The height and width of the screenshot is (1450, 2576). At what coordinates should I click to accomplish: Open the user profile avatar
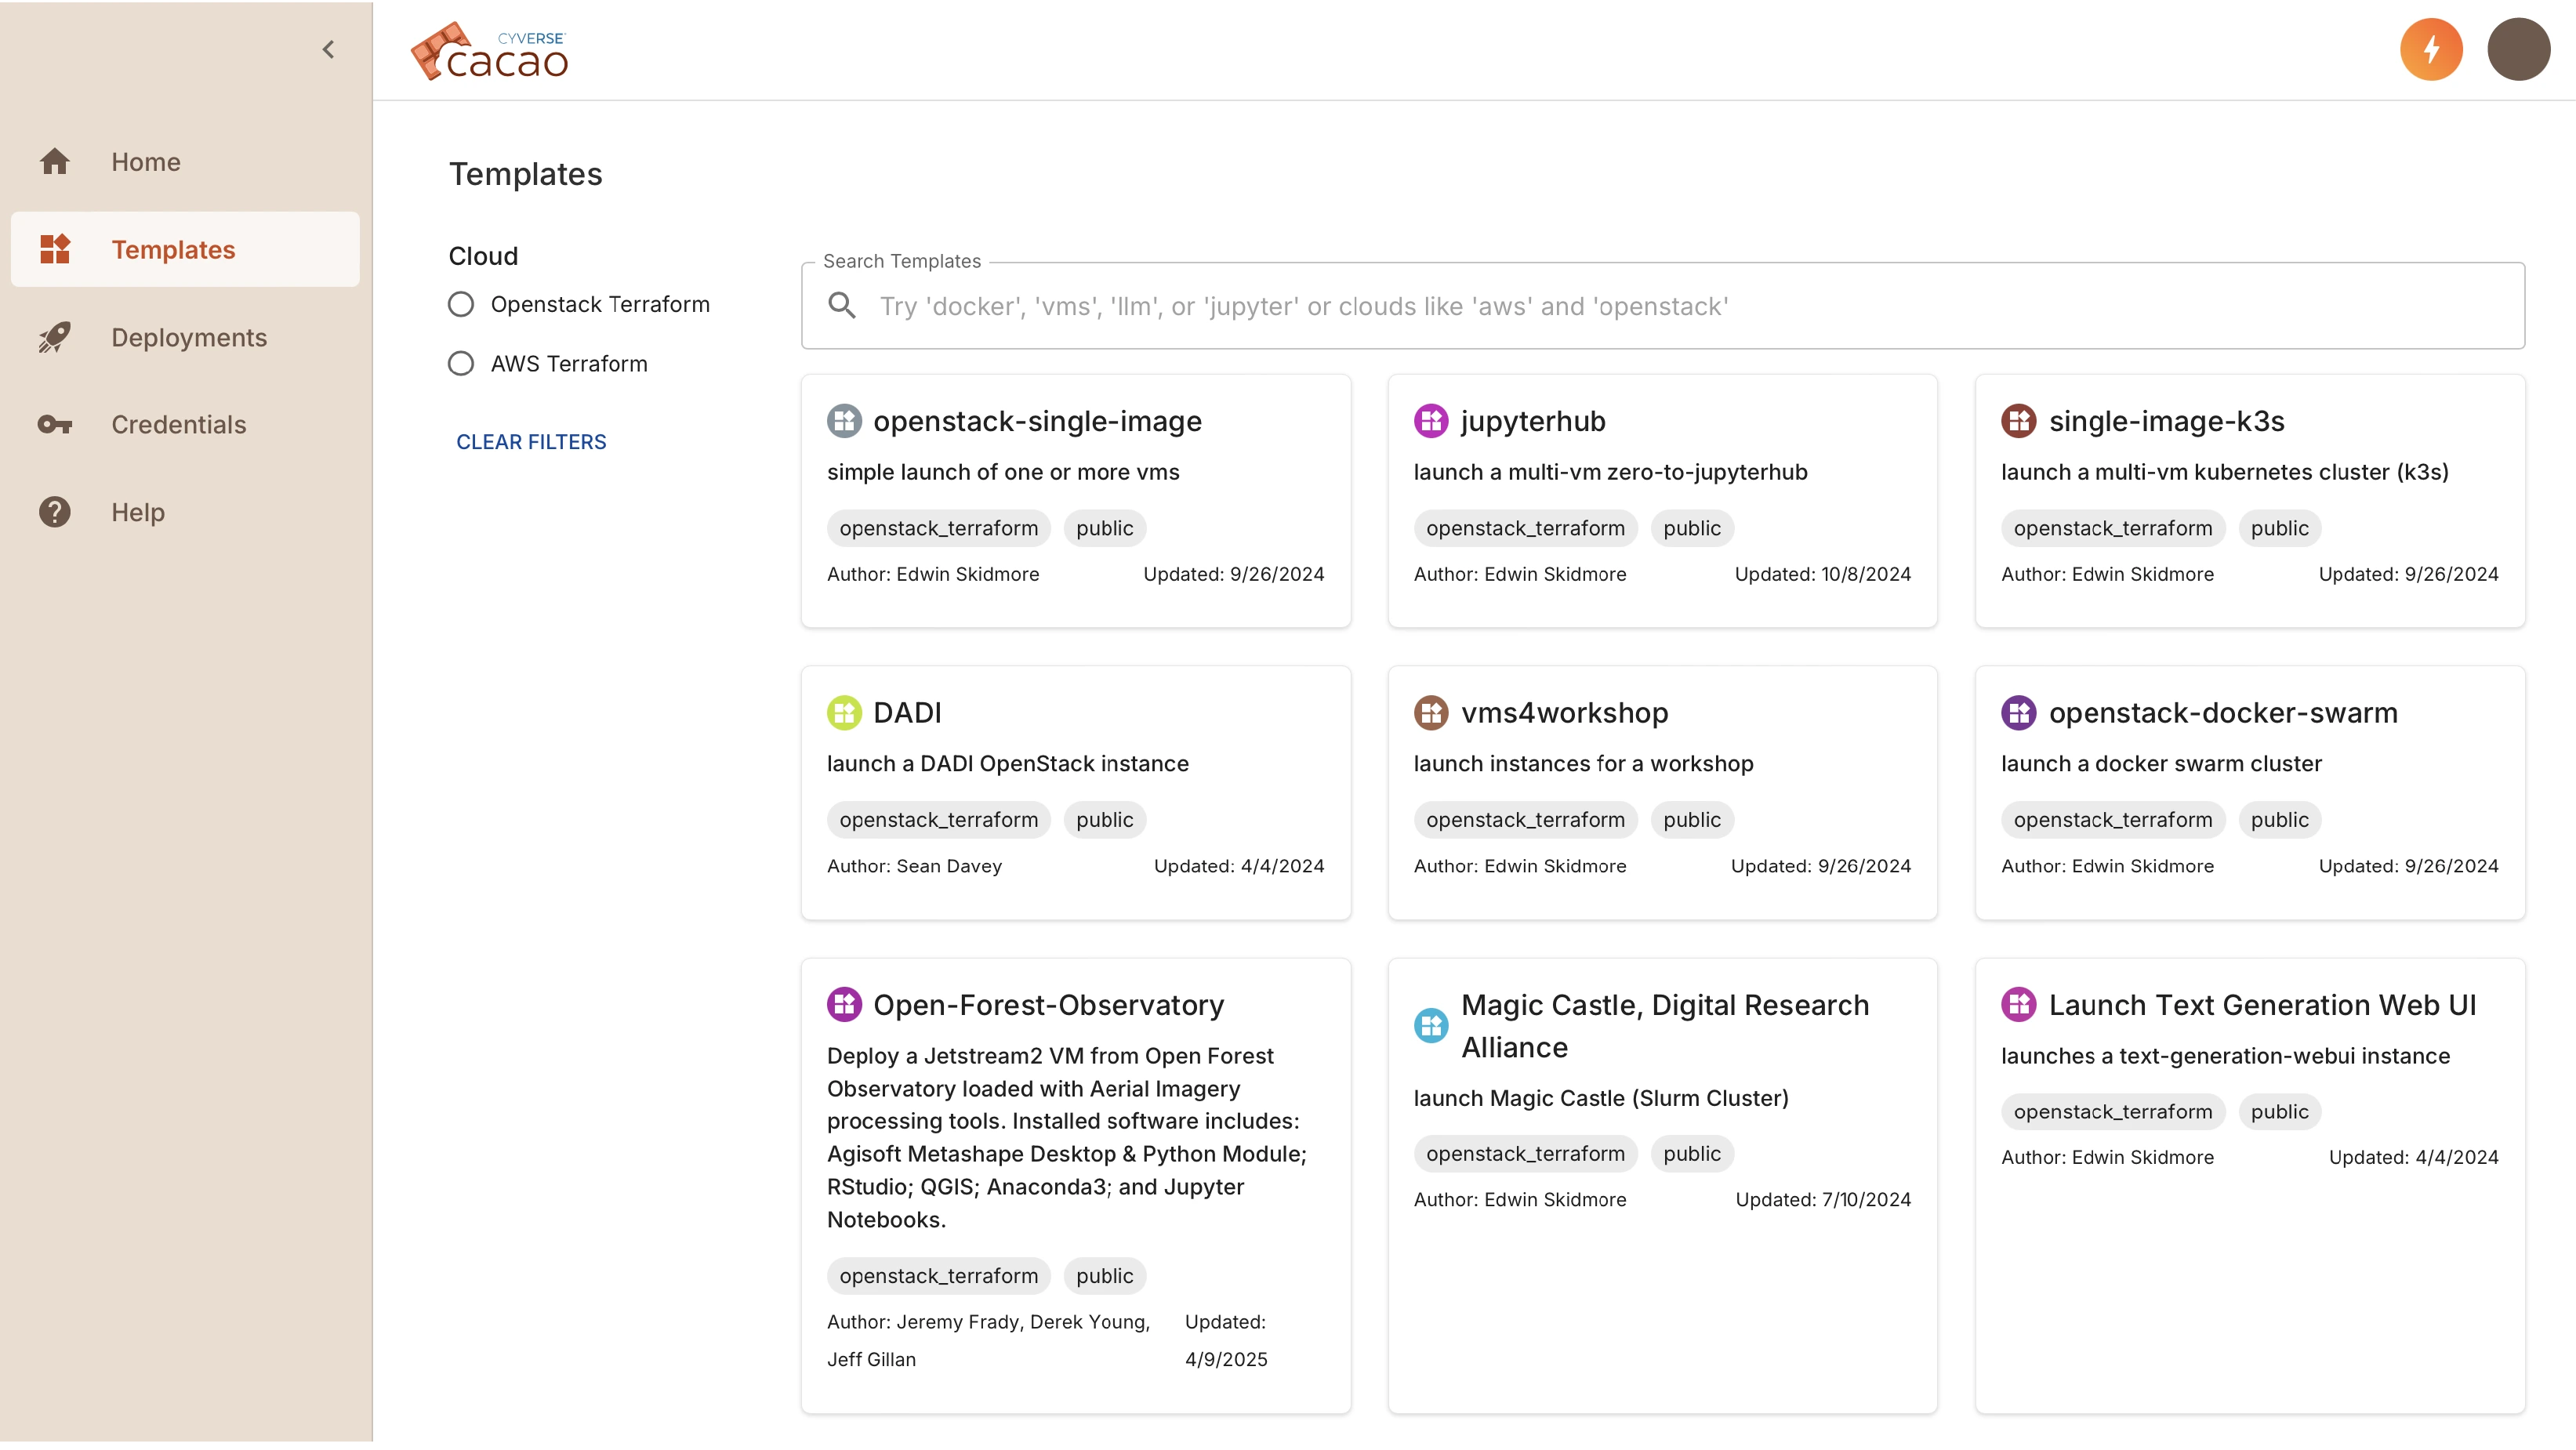tap(2517, 49)
